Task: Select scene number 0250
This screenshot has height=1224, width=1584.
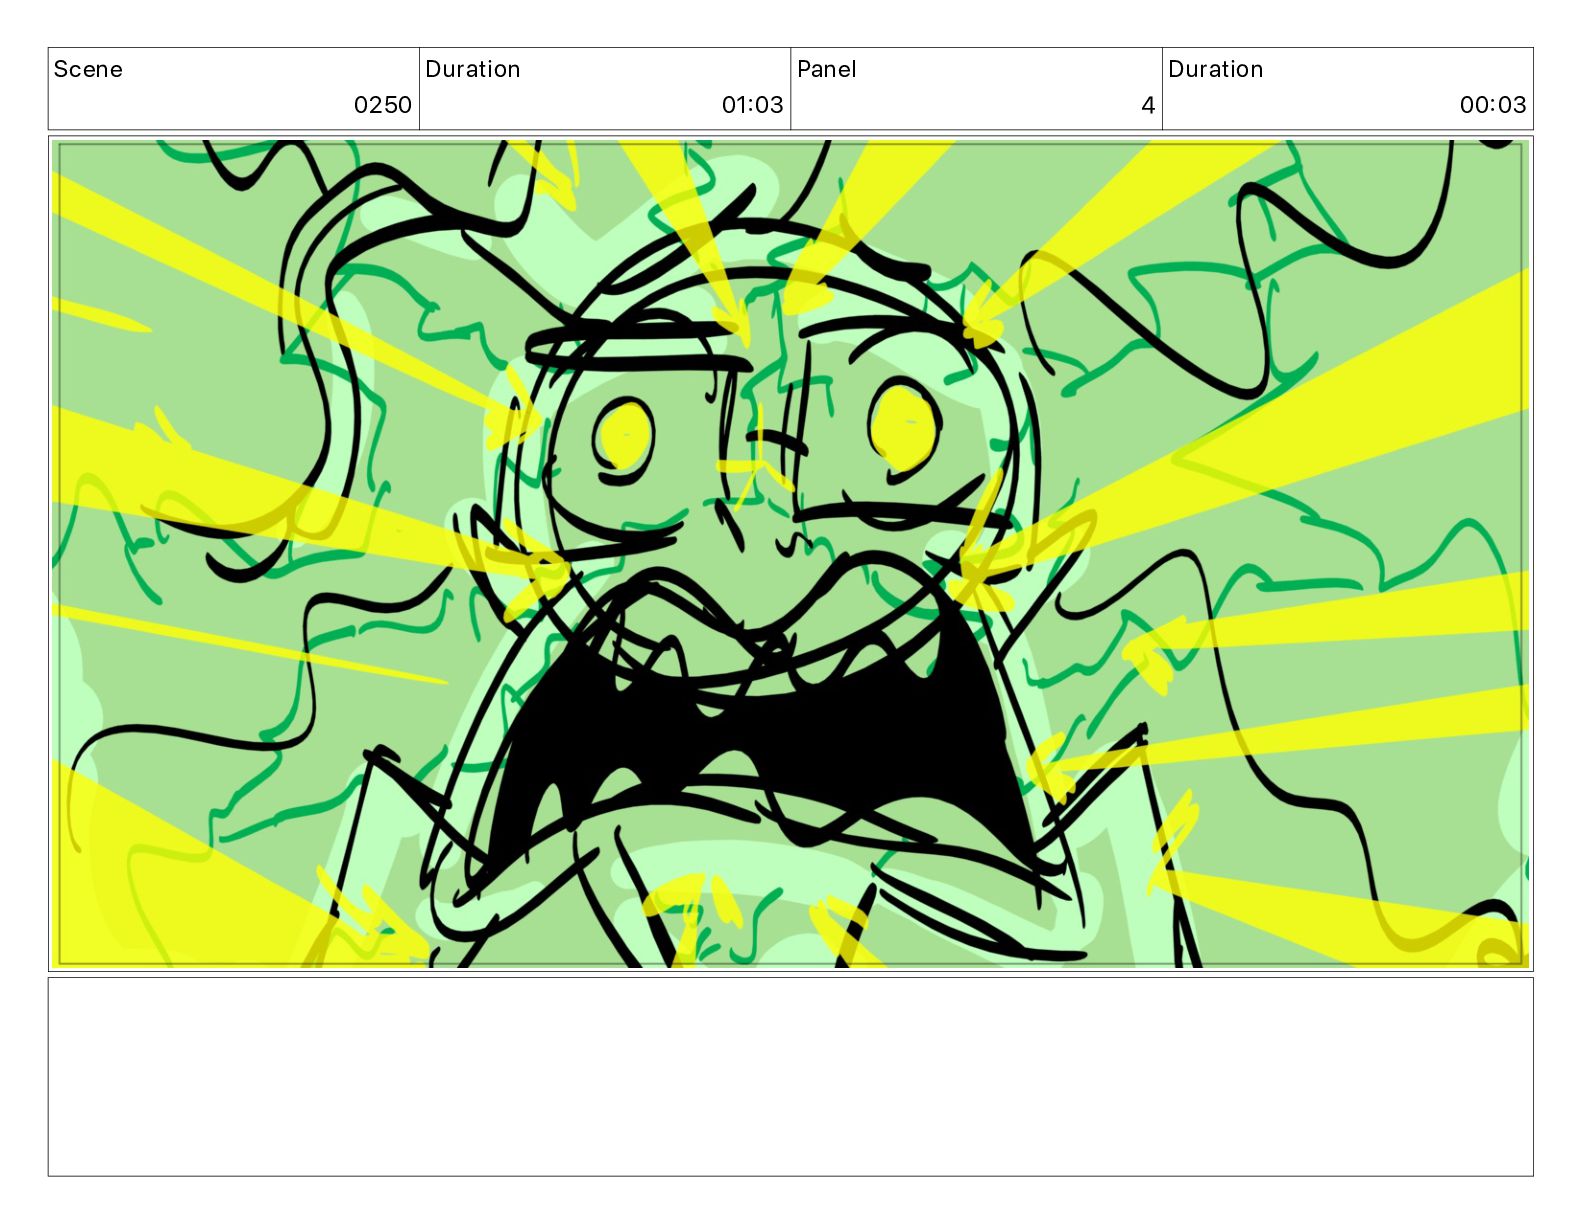Action: tap(383, 105)
